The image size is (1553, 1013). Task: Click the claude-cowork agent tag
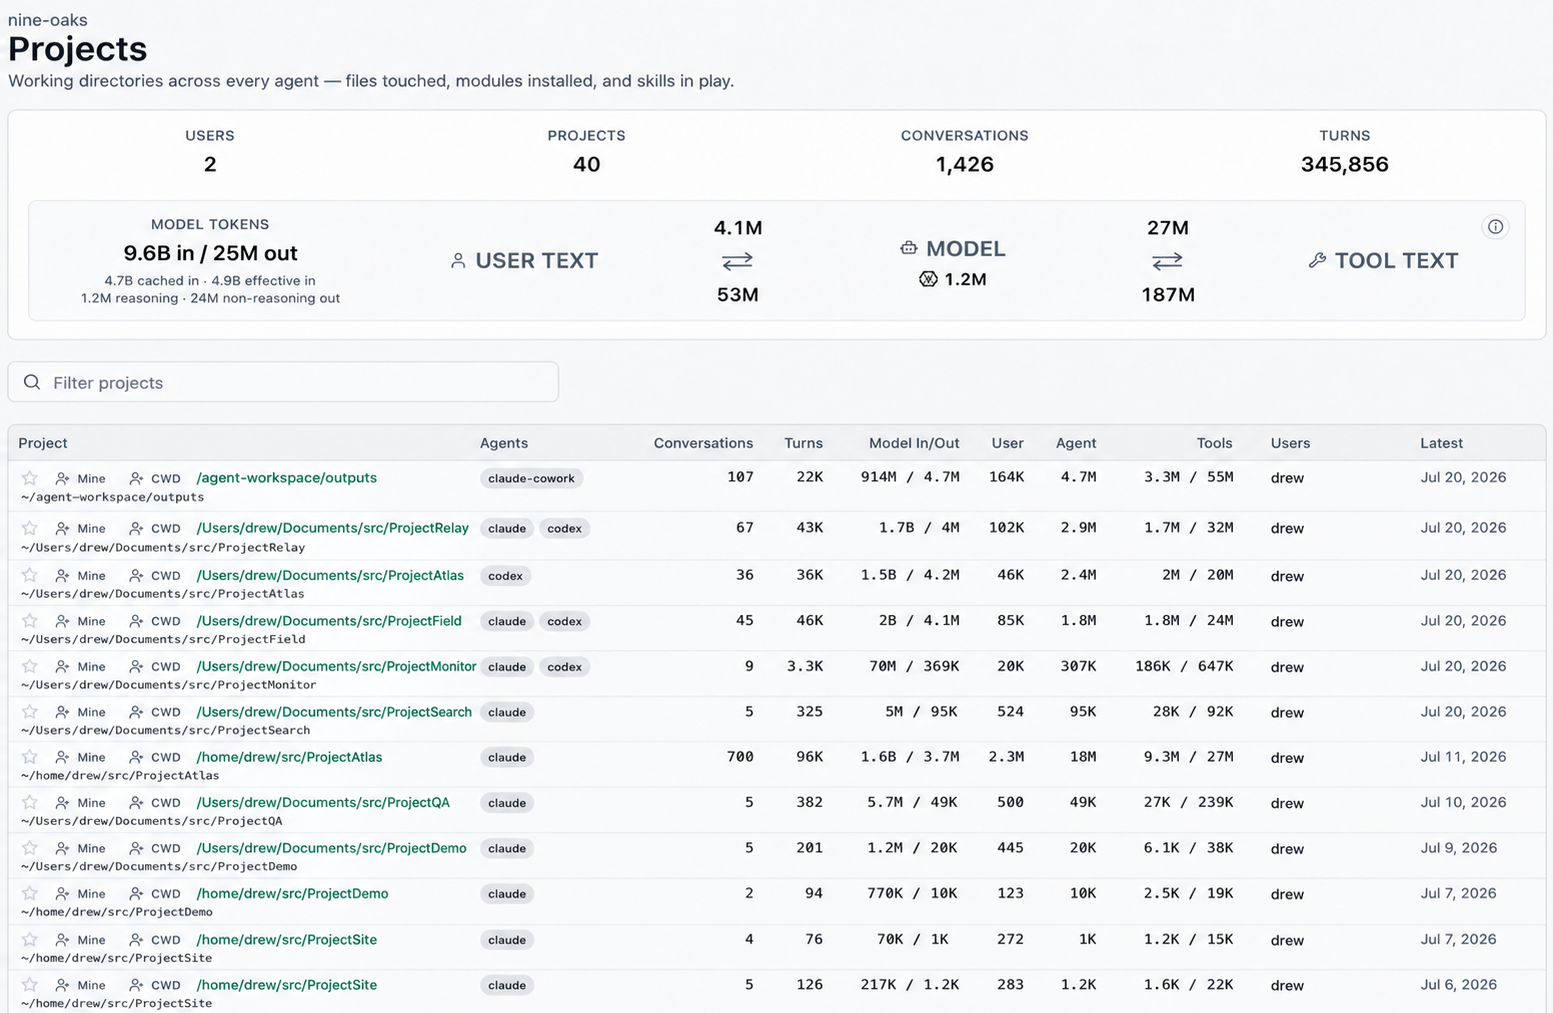click(531, 479)
